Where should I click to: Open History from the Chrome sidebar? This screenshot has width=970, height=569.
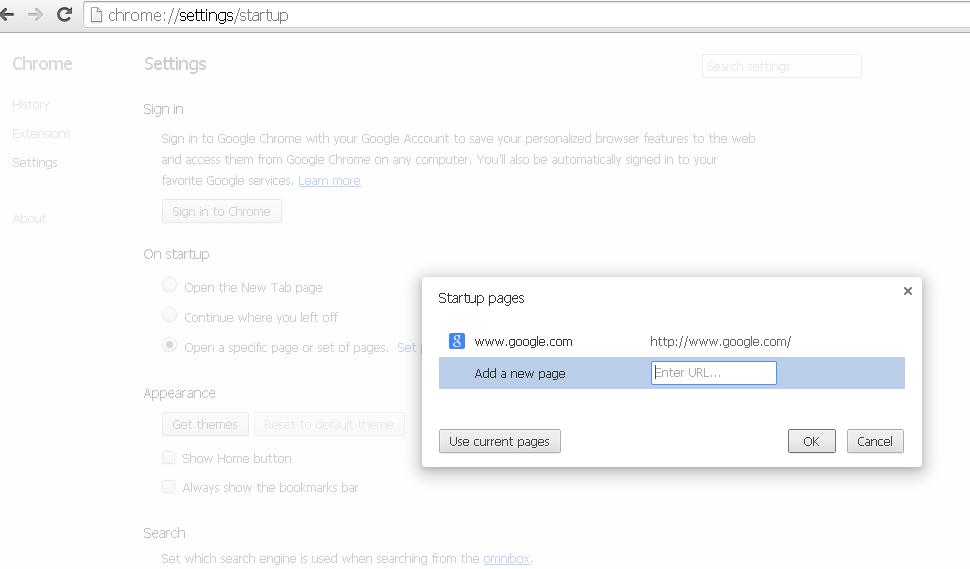click(30, 105)
